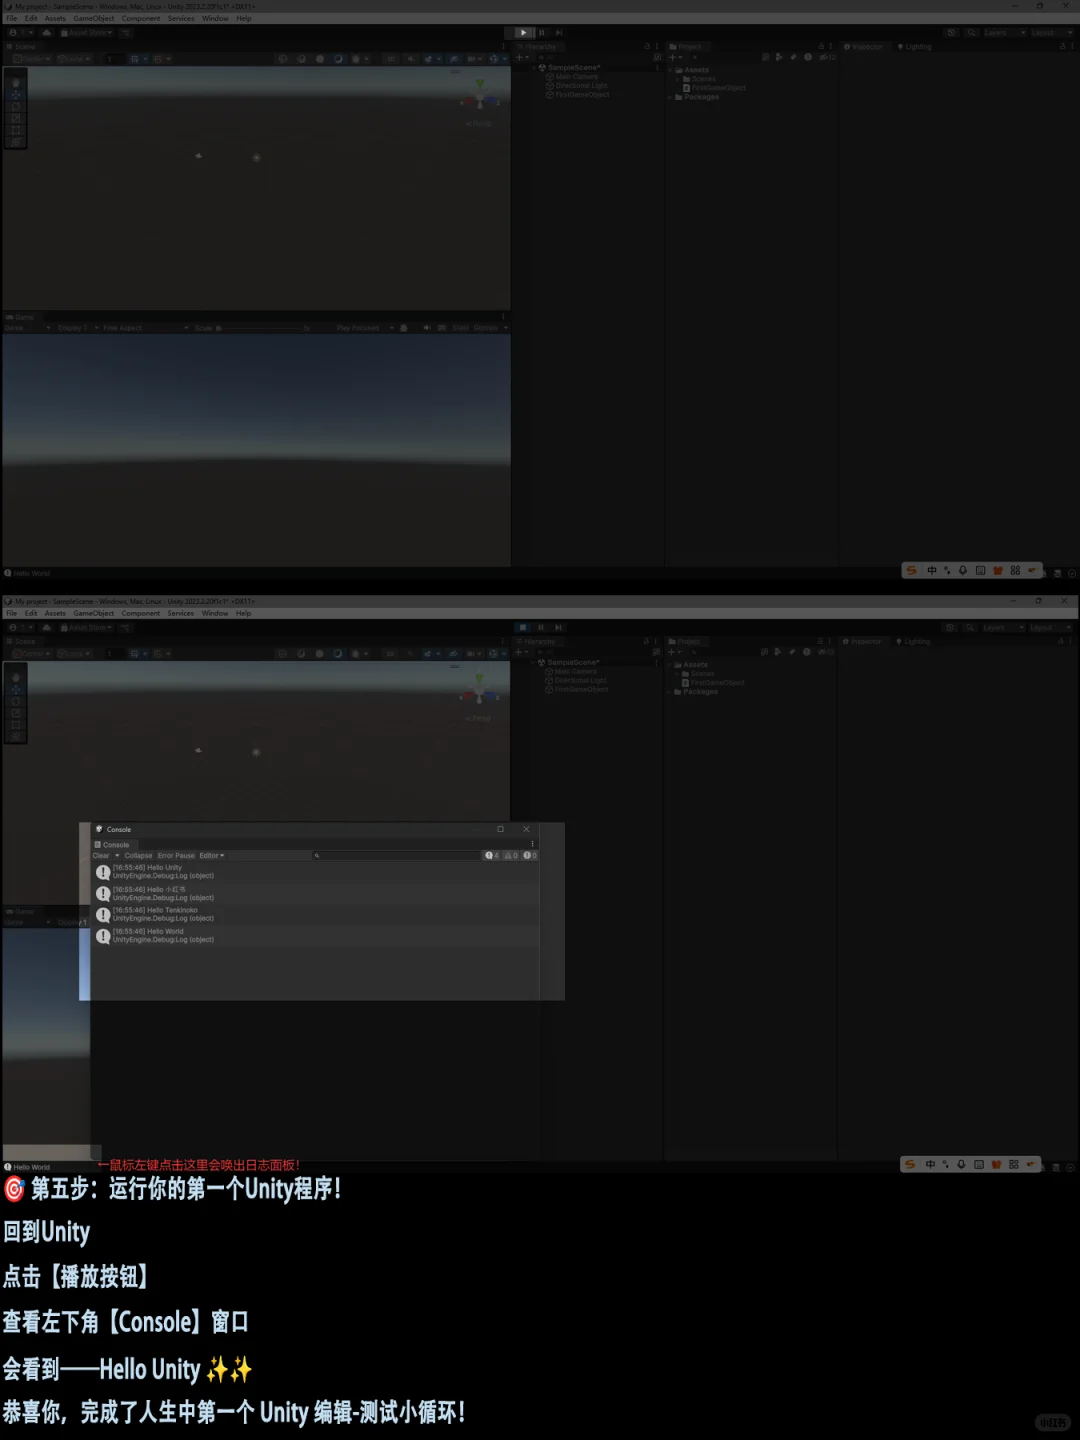The image size is (1080, 1440).
Task: Click Step button in lower Unity window
Action: [x=559, y=628]
